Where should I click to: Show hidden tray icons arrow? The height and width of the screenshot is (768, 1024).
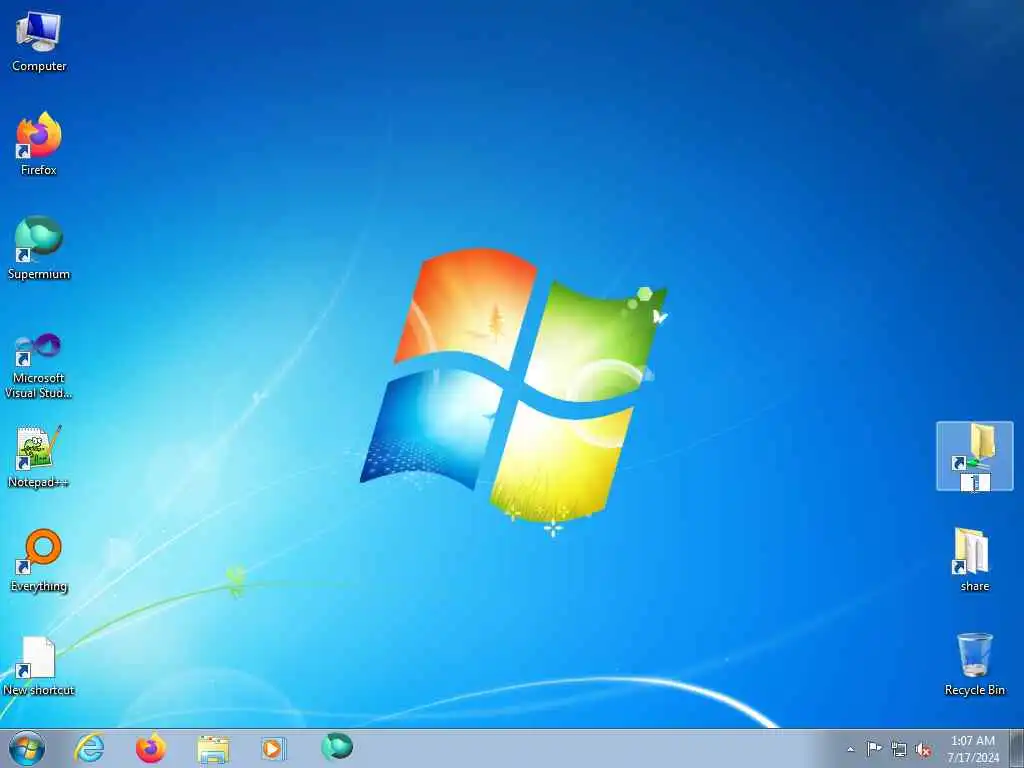850,749
